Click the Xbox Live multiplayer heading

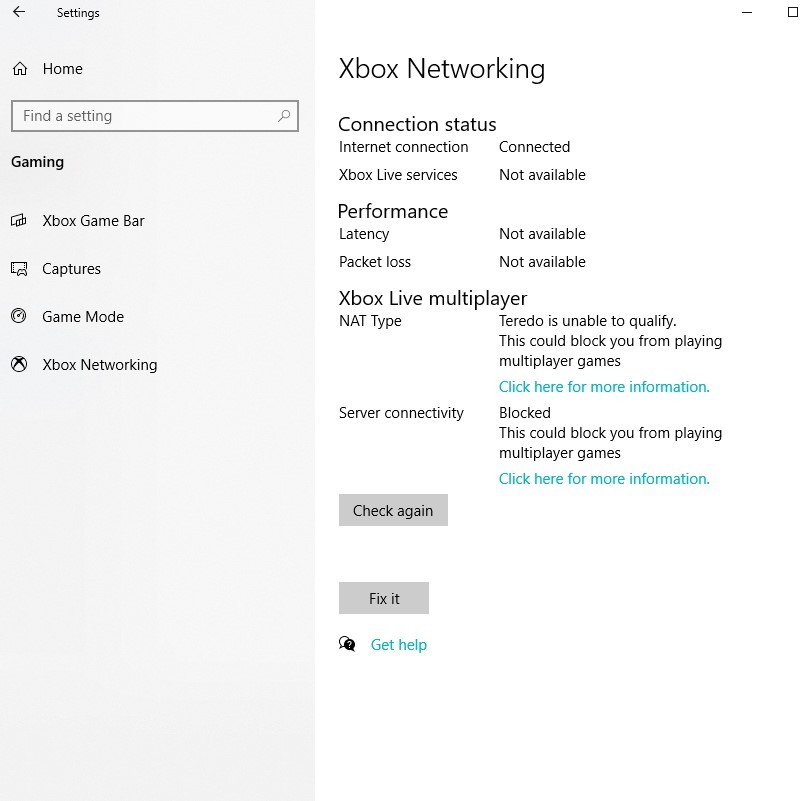tap(433, 298)
